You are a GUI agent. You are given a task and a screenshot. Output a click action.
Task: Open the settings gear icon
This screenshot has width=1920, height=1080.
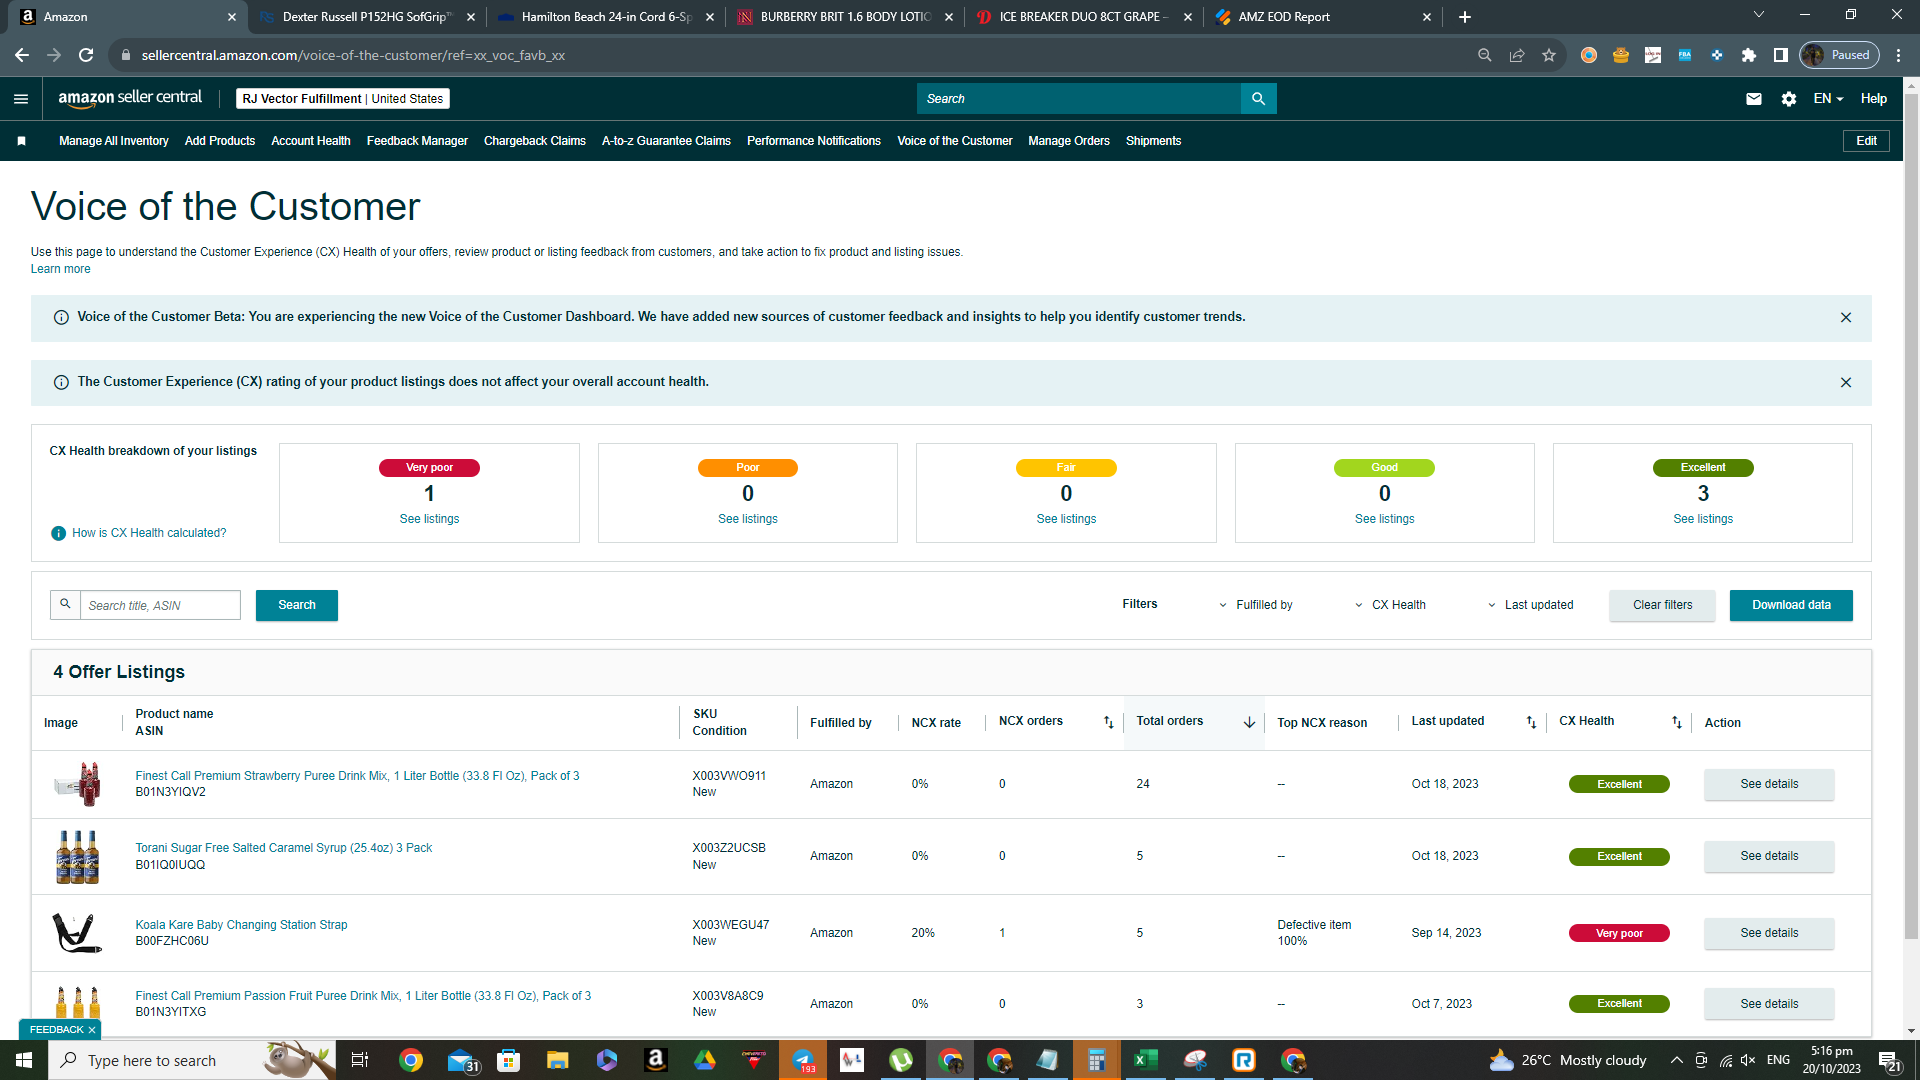click(x=1788, y=98)
